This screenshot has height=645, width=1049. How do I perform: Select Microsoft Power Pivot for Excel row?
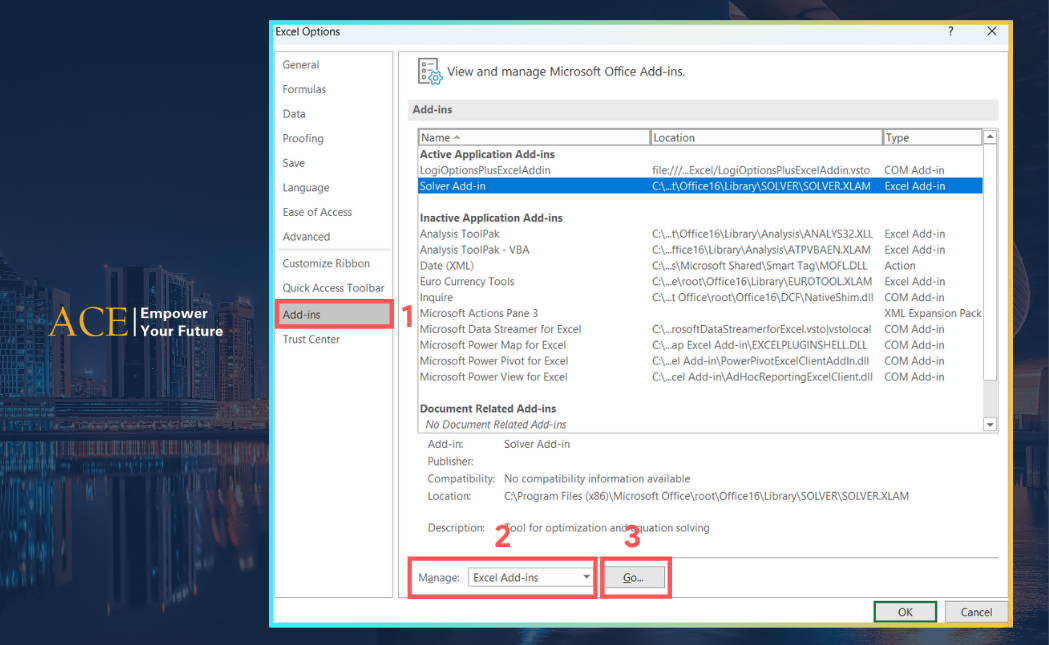pyautogui.click(x=494, y=361)
